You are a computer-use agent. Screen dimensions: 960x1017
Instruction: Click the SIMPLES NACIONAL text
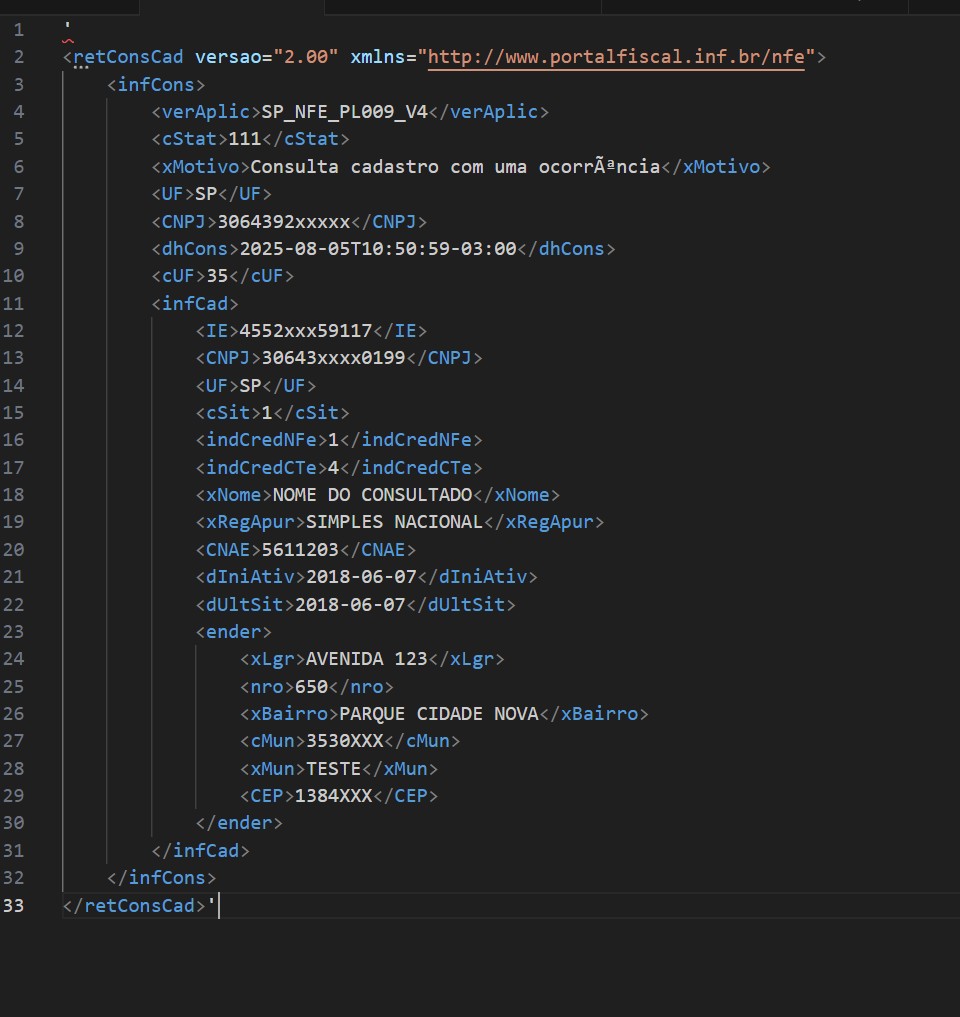(x=394, y=522)
